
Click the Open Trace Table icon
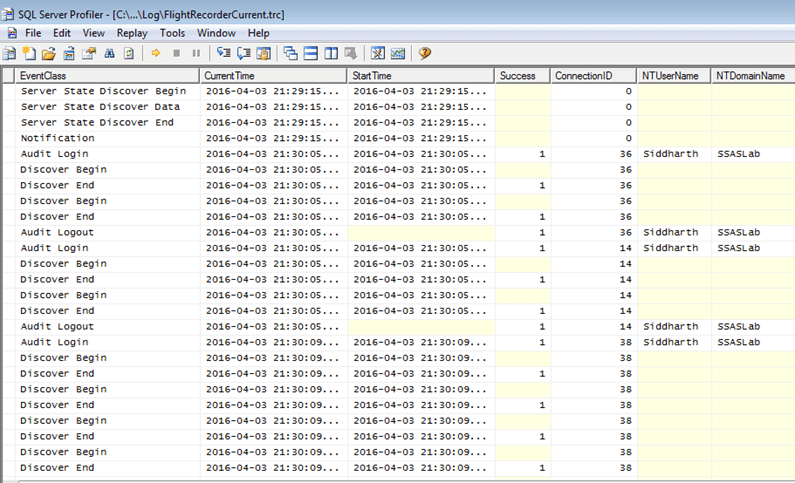pyautogui.click(x=69, y=53)
